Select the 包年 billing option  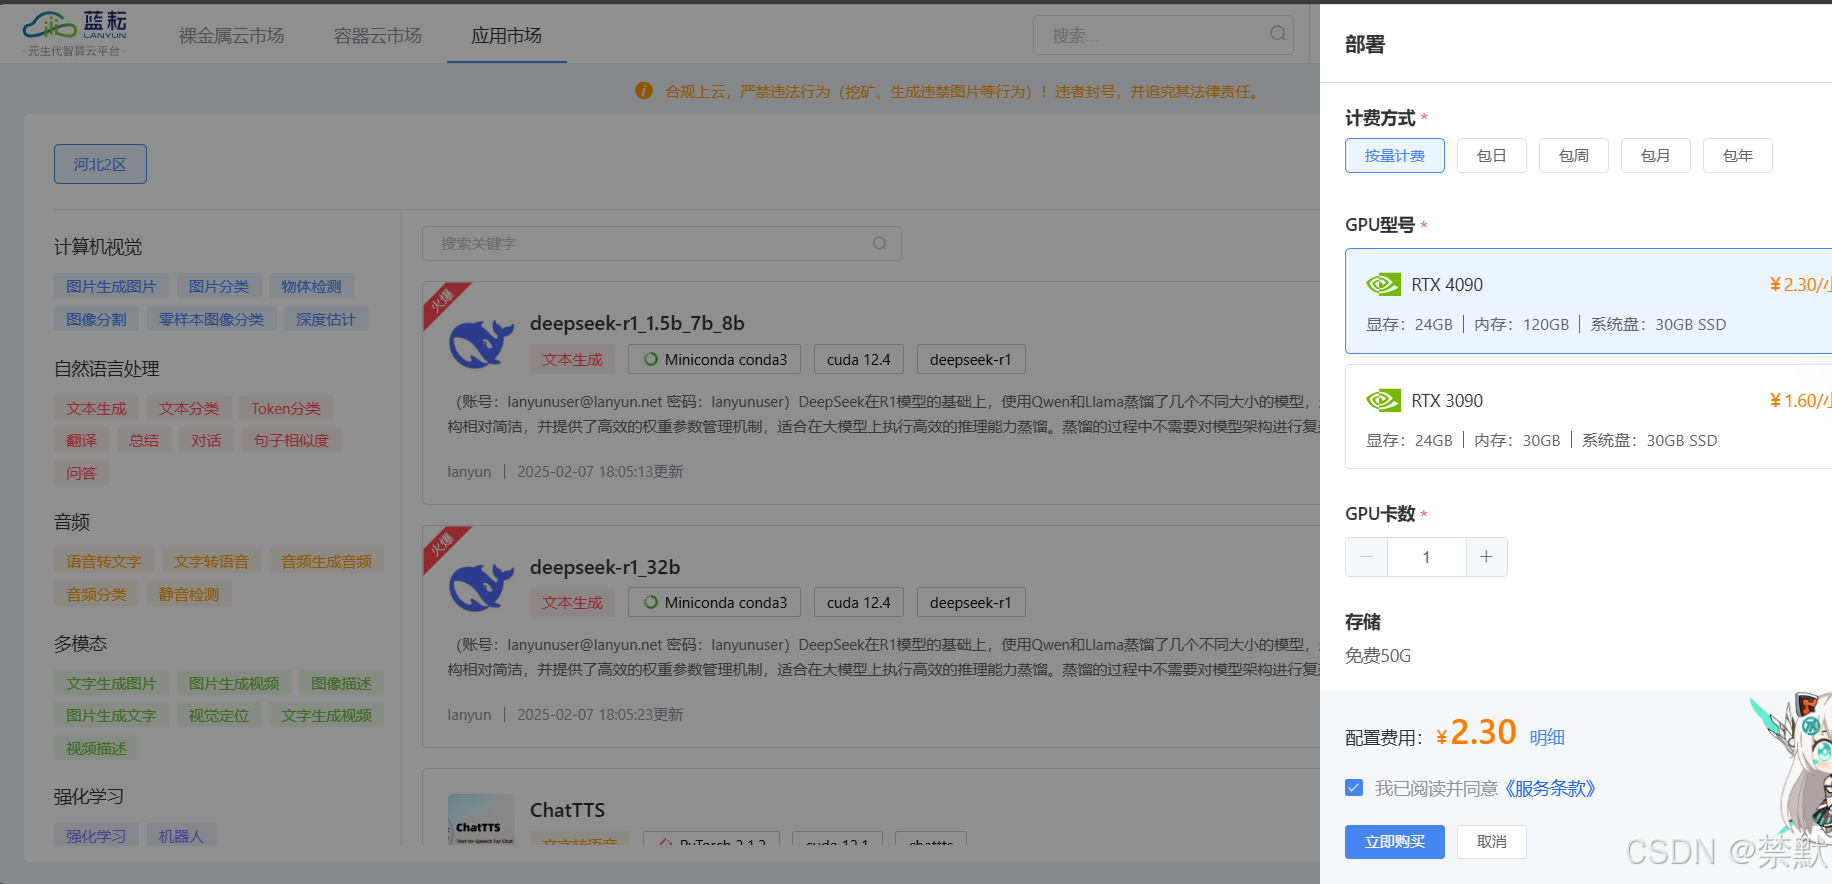(x=1737, y=156)
